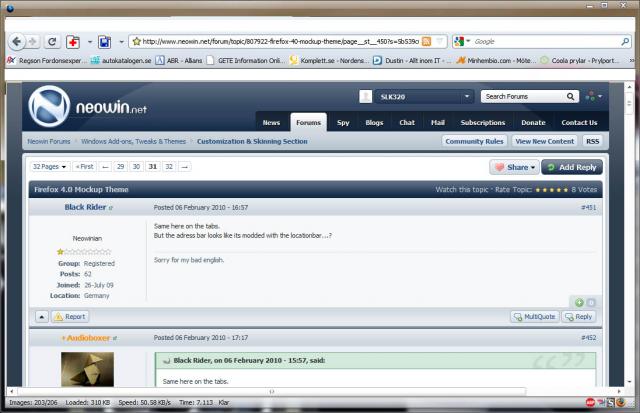This screenshot has height=413, width=640.
Task: Open the Google search engine selector
Action: (x=462, y=41)
